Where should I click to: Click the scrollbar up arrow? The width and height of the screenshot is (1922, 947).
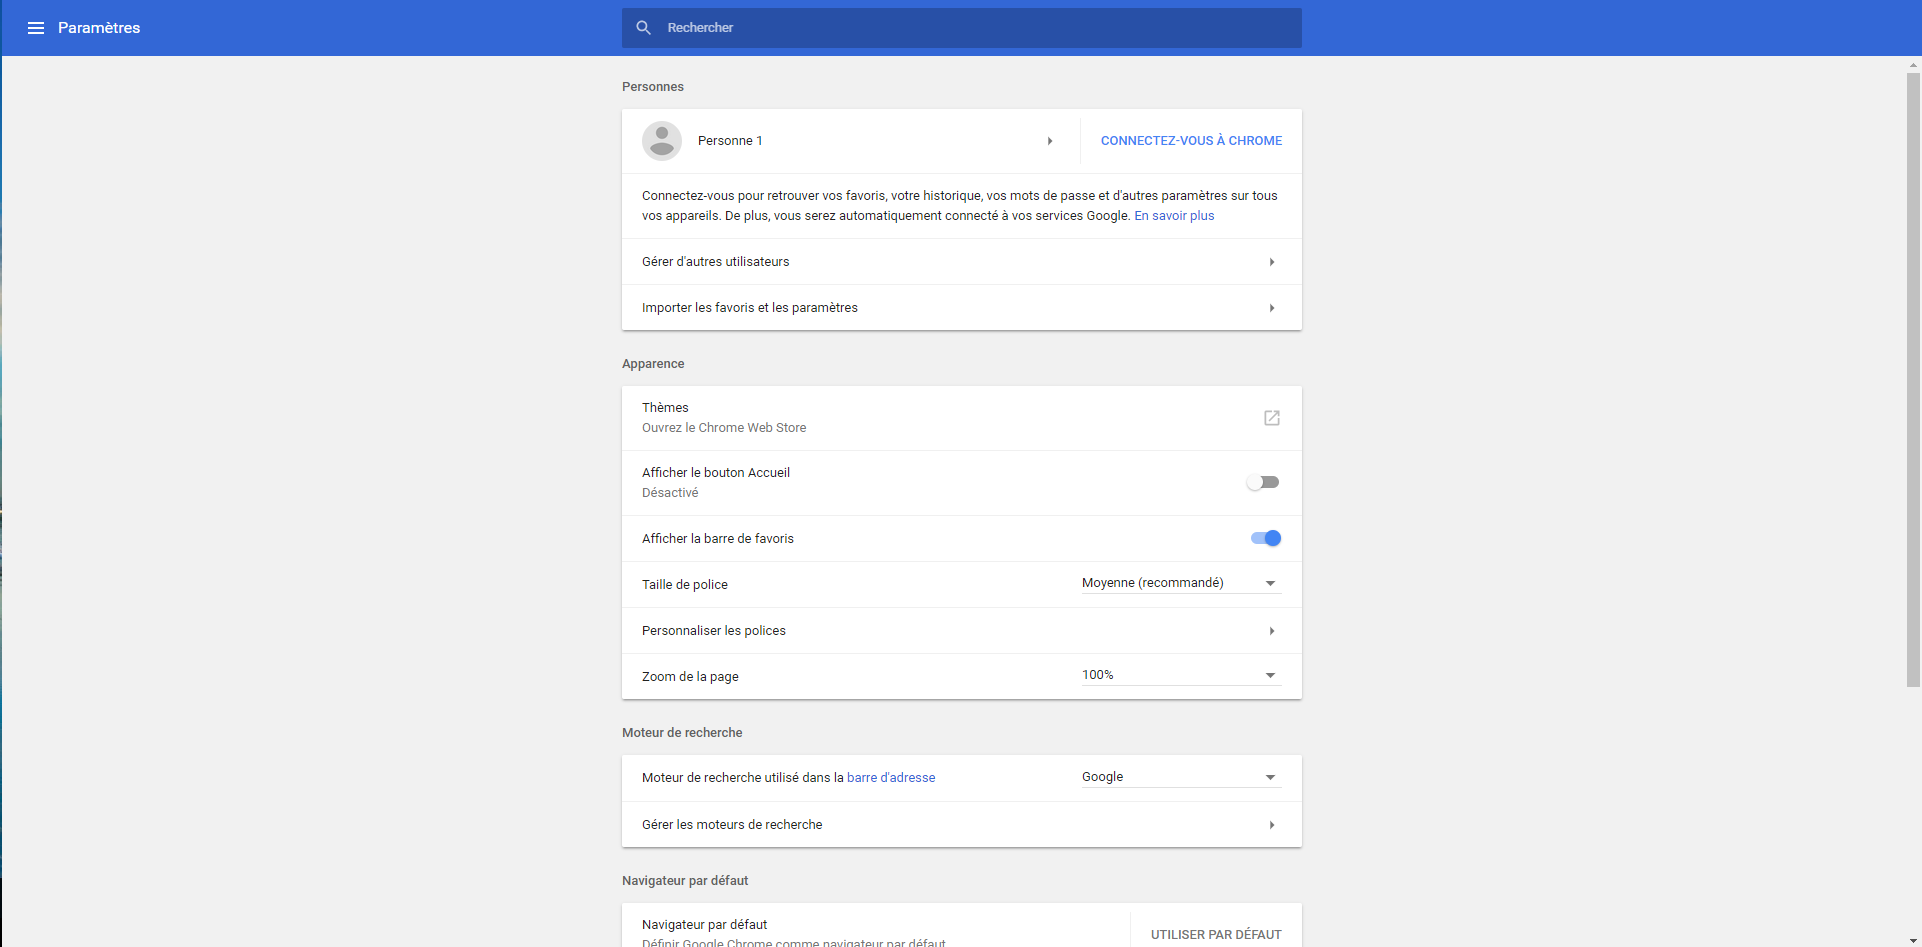[x=1913, y=65]
